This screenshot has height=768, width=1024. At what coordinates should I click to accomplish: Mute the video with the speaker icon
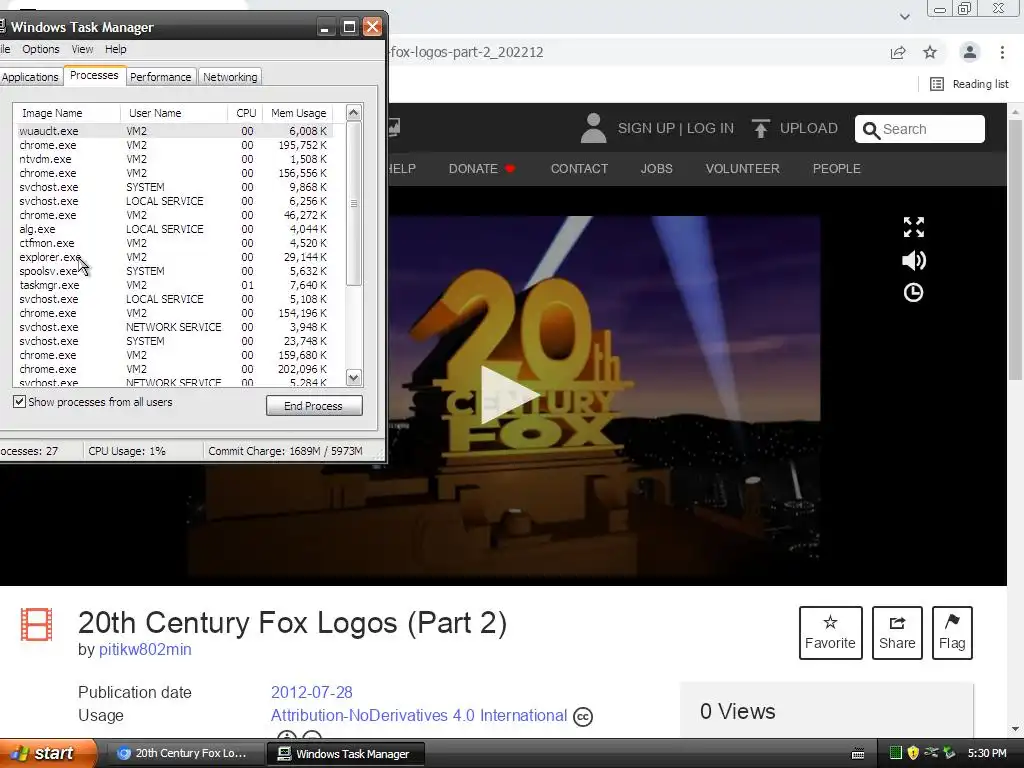point(914,261)
